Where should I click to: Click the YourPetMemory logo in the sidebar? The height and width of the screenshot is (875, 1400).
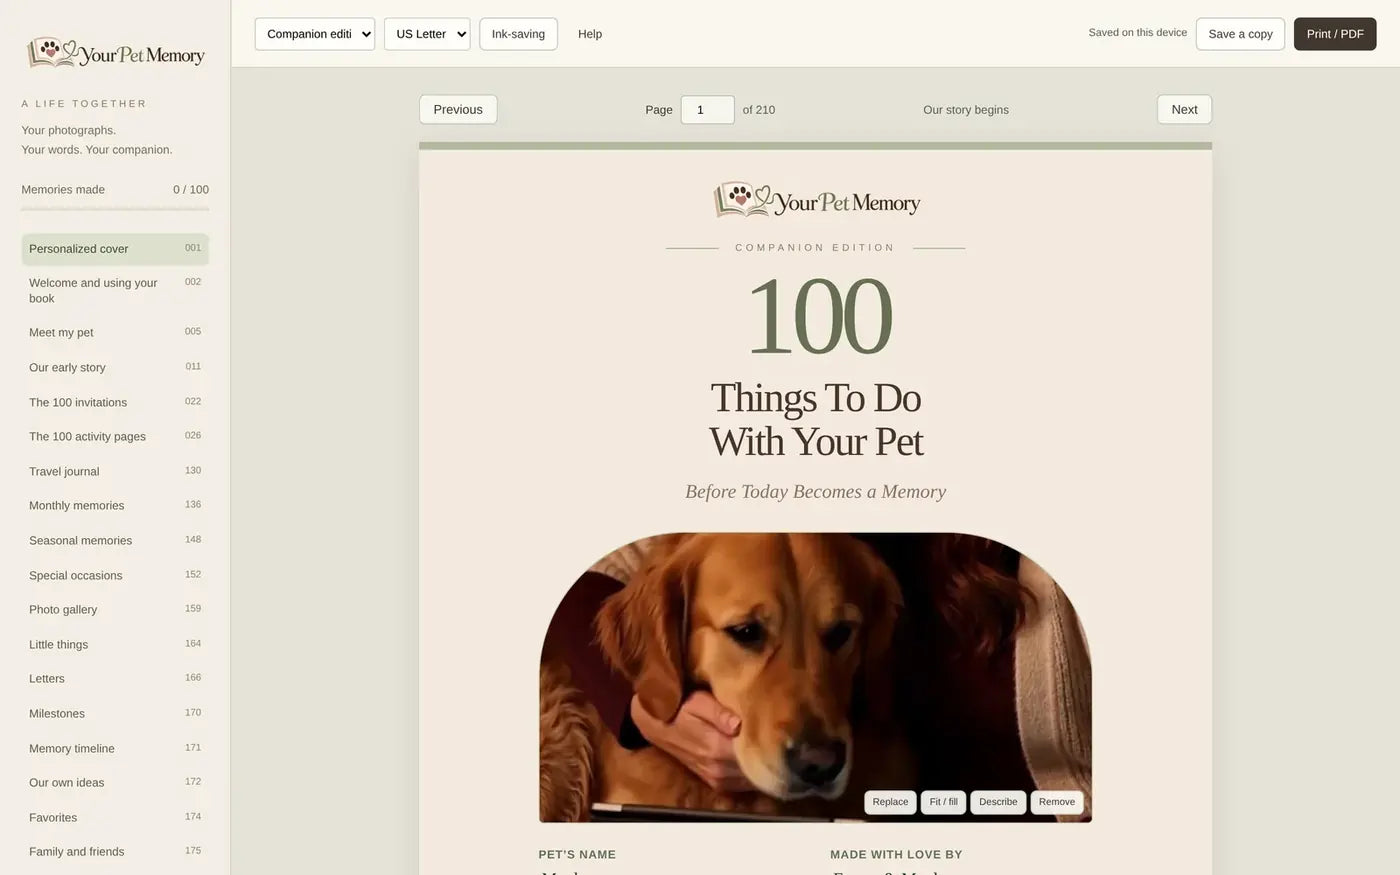pos(116,53)
